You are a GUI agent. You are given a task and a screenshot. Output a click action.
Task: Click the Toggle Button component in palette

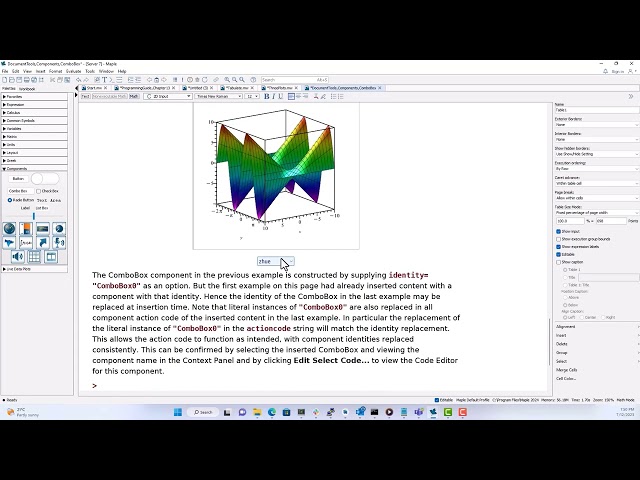45,179
